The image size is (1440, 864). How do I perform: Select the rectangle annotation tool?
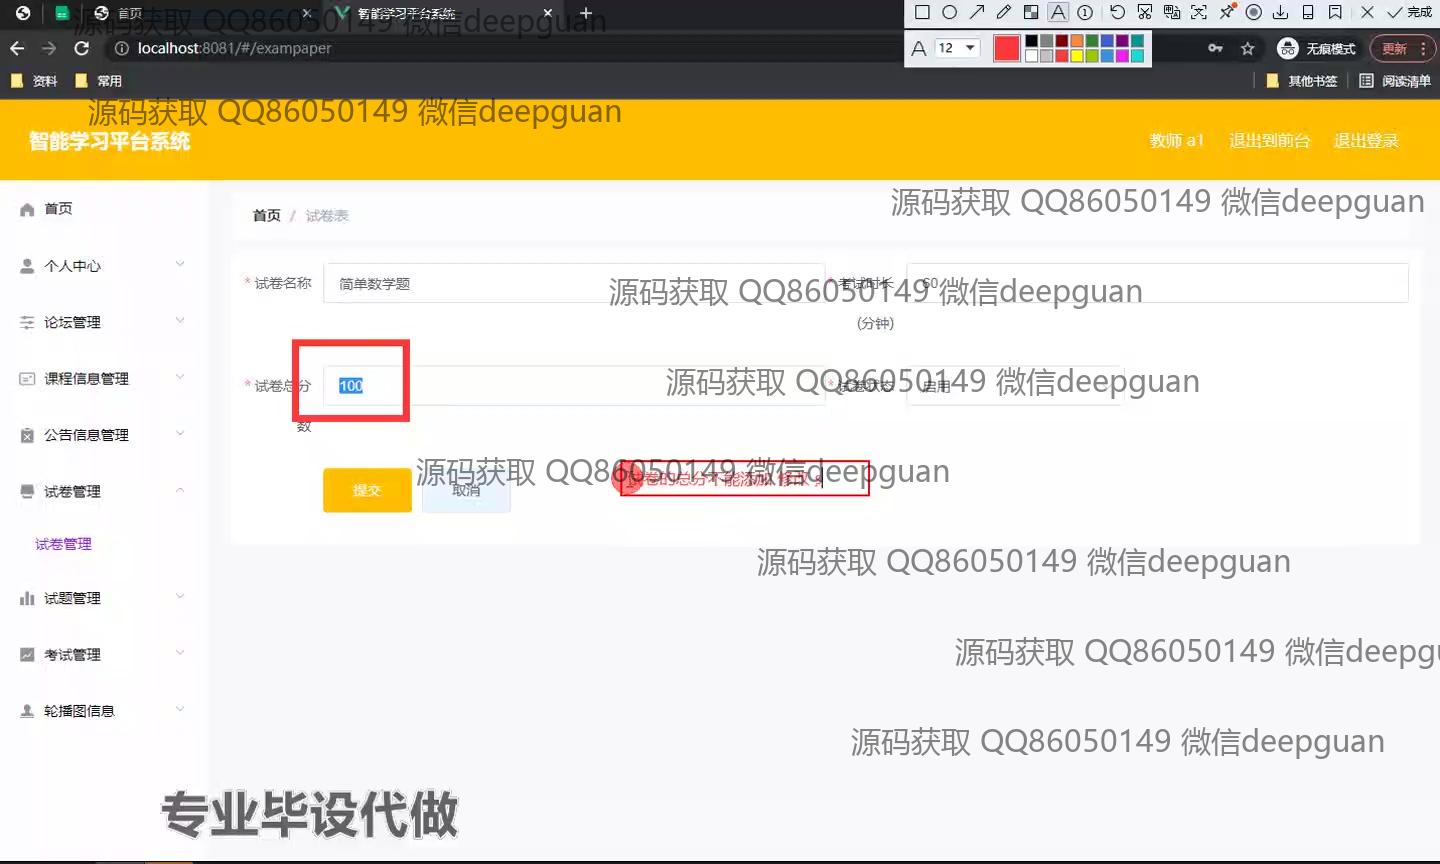pos(922,13)
